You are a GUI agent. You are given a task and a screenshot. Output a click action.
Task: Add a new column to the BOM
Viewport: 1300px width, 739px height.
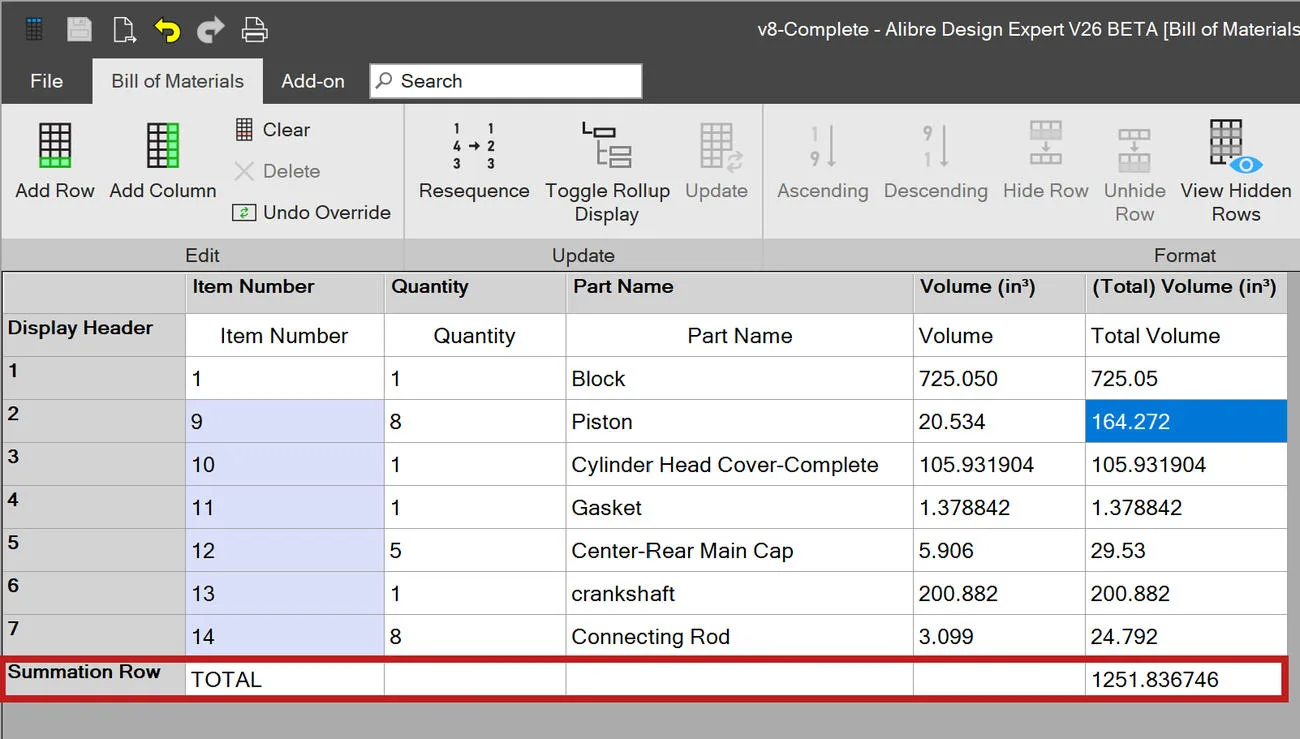pos(163,160)
